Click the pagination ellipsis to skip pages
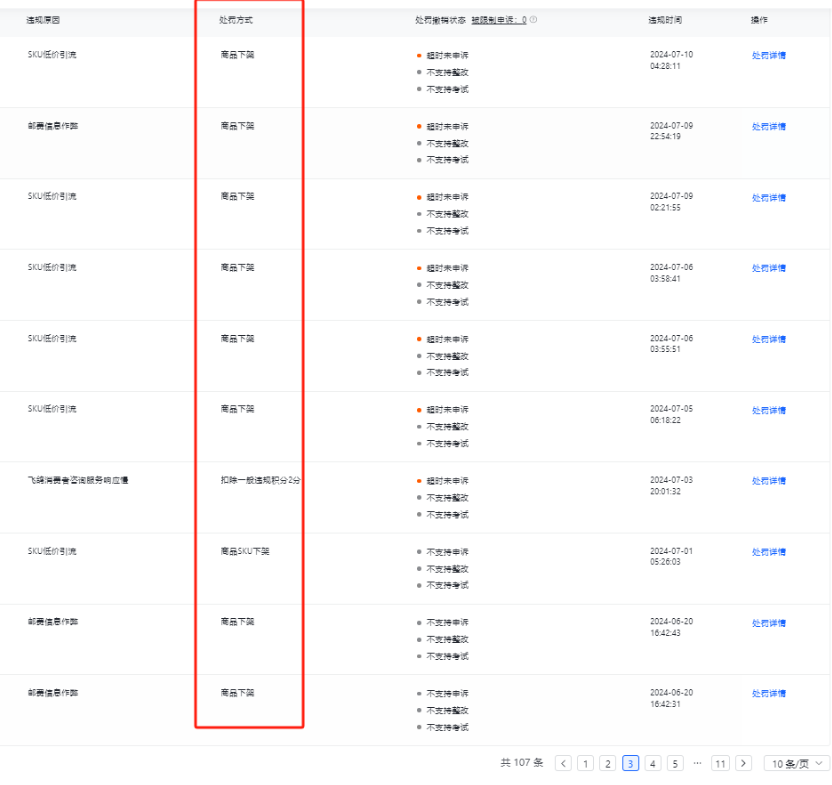Screen dimensions: 832x785 697,763
